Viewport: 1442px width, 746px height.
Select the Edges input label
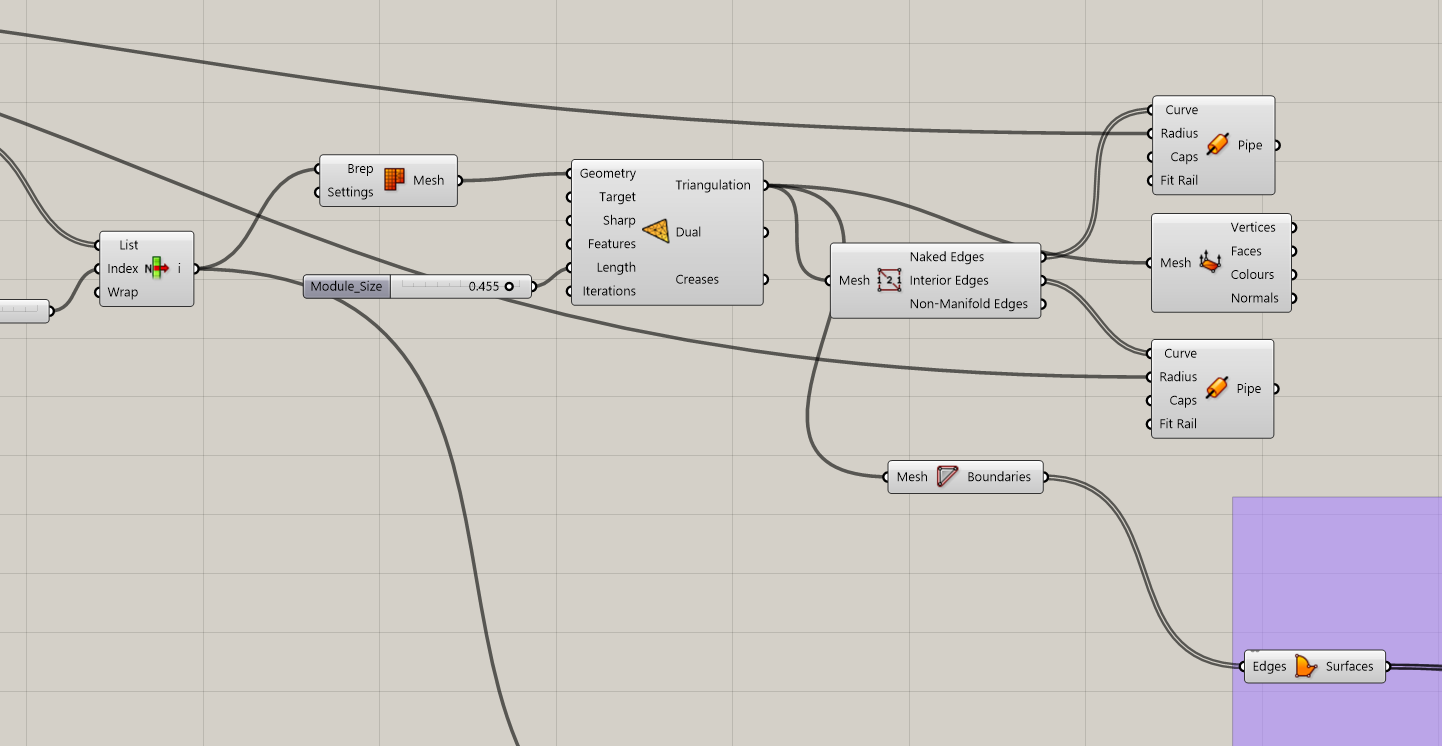pos(1269,666)
